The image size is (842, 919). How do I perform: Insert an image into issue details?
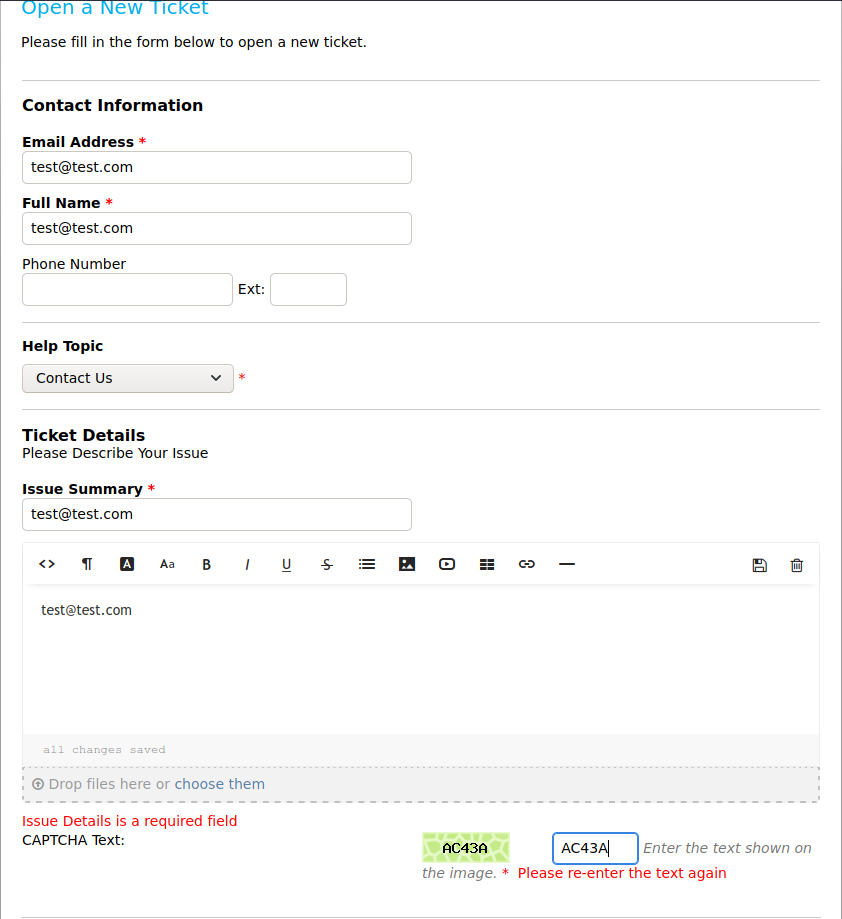coord(407,564)
